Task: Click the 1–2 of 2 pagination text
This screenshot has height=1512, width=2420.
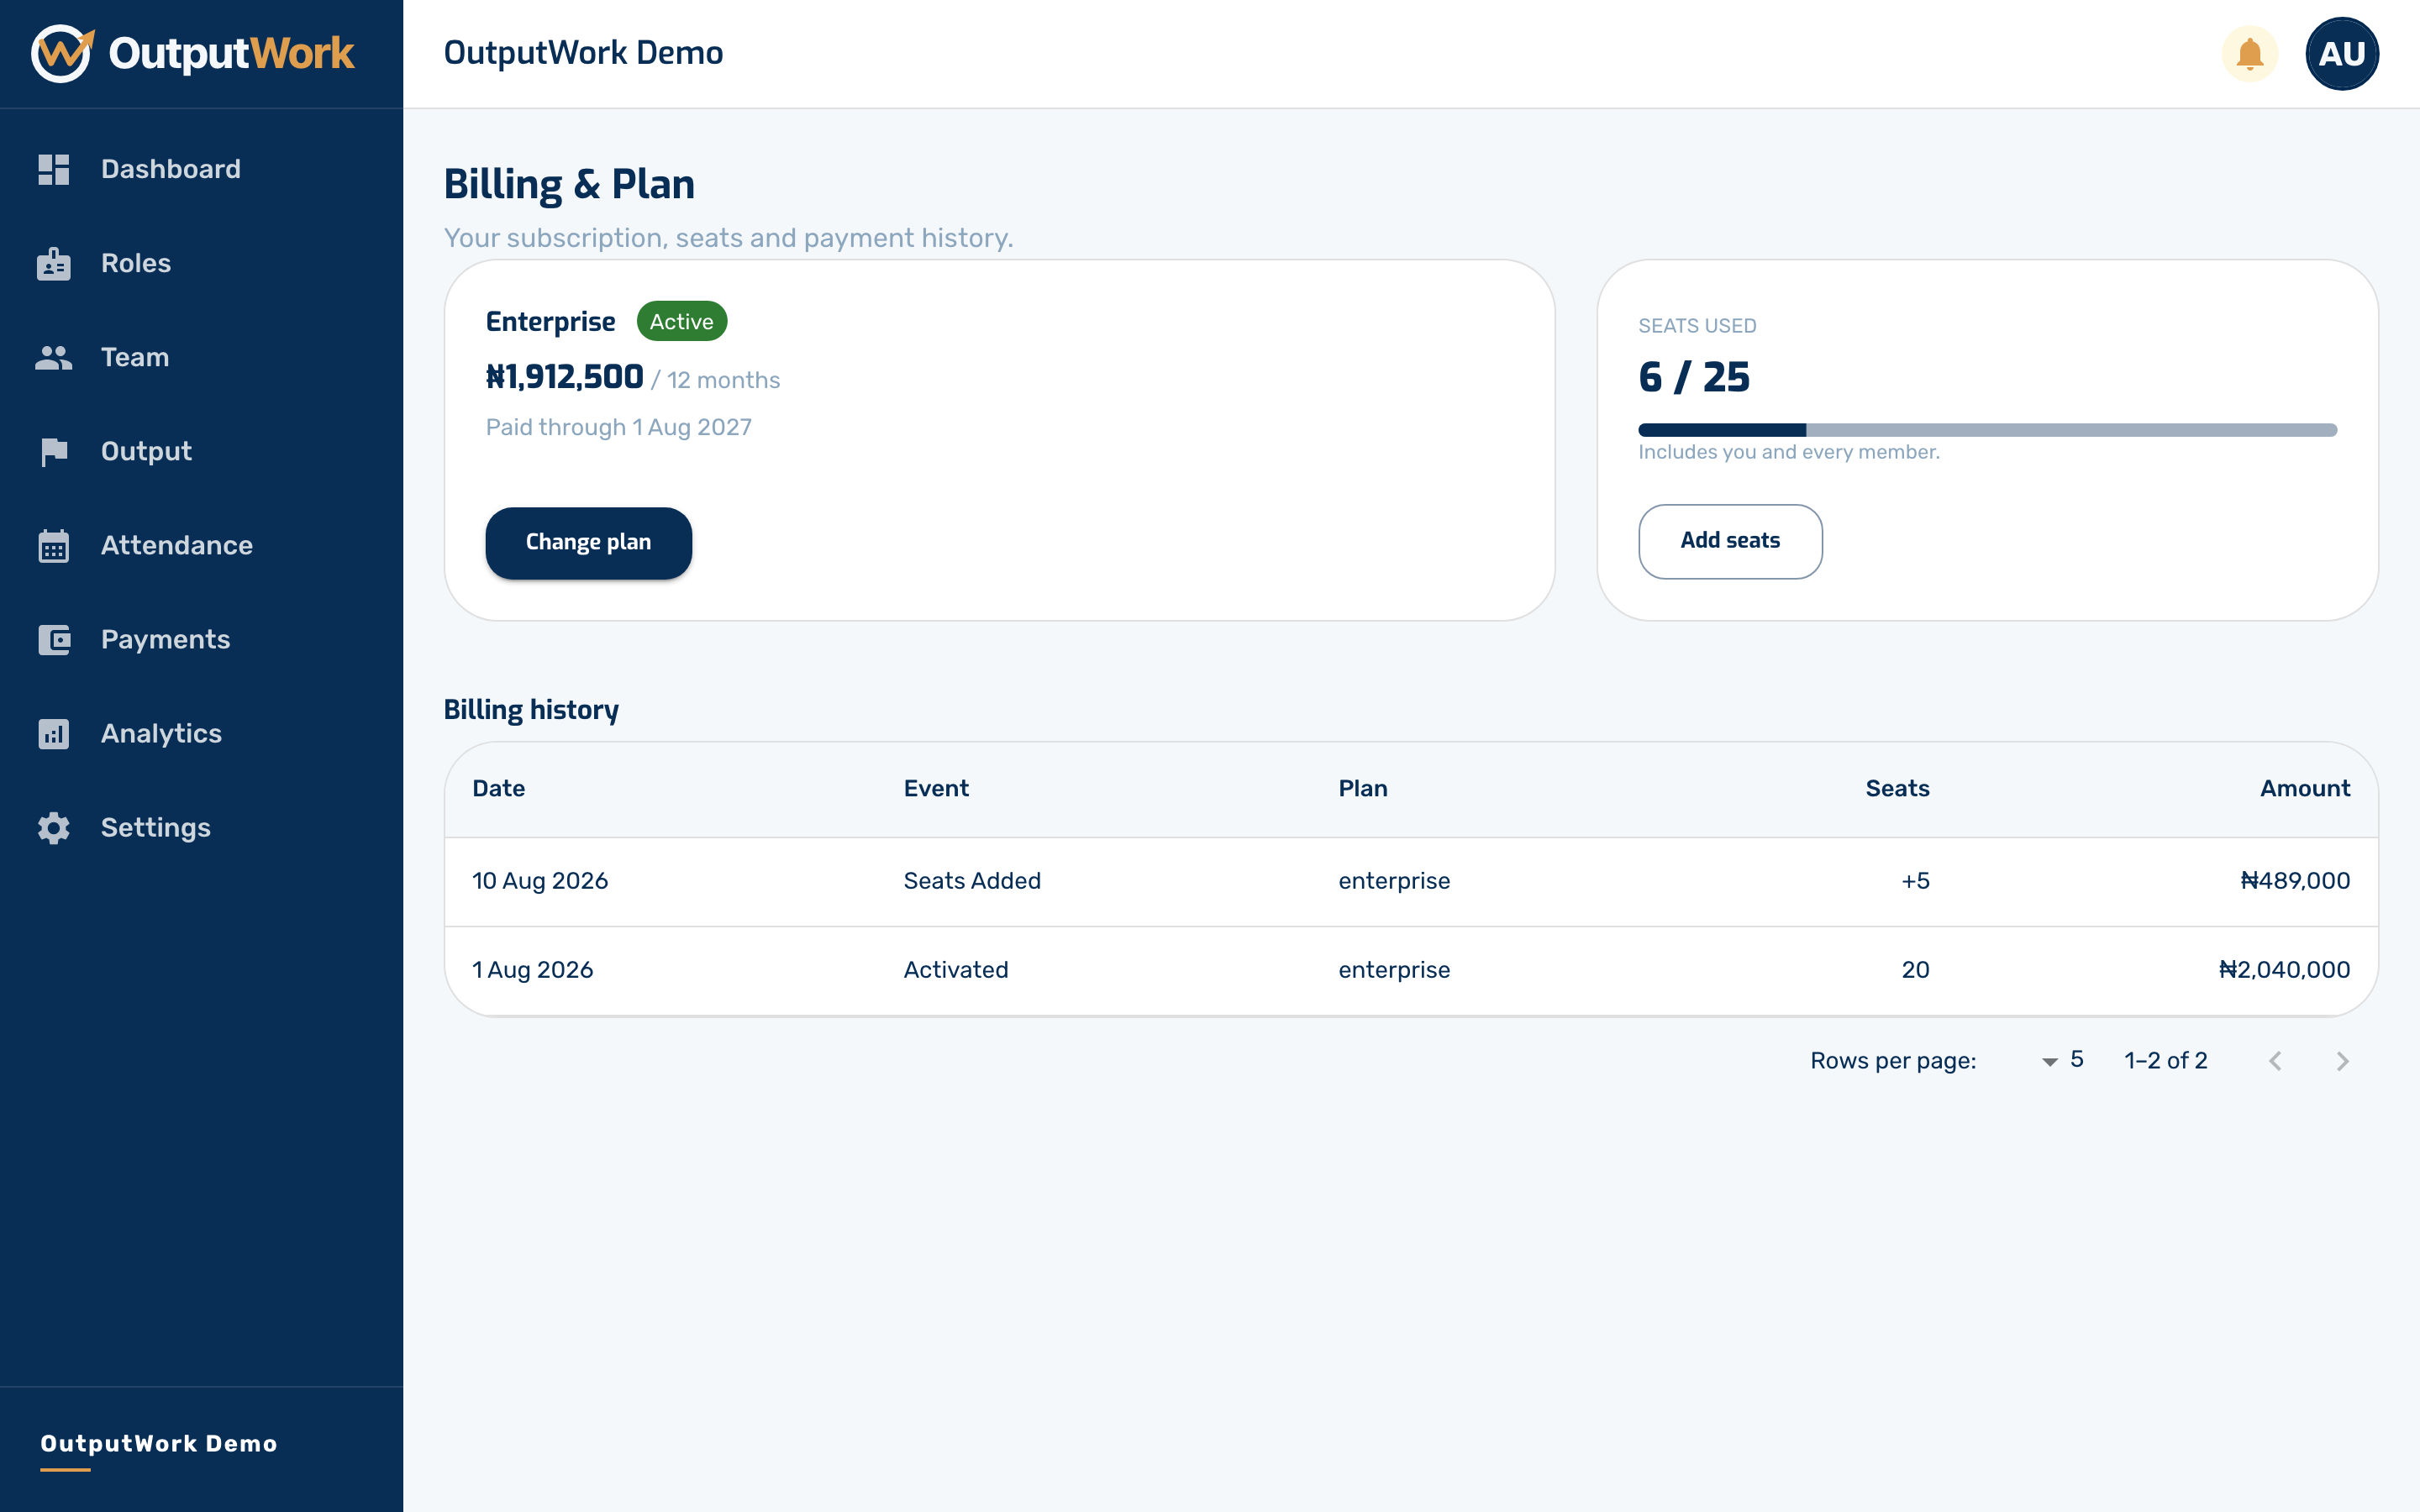Action: [x=2165, y=1061]
